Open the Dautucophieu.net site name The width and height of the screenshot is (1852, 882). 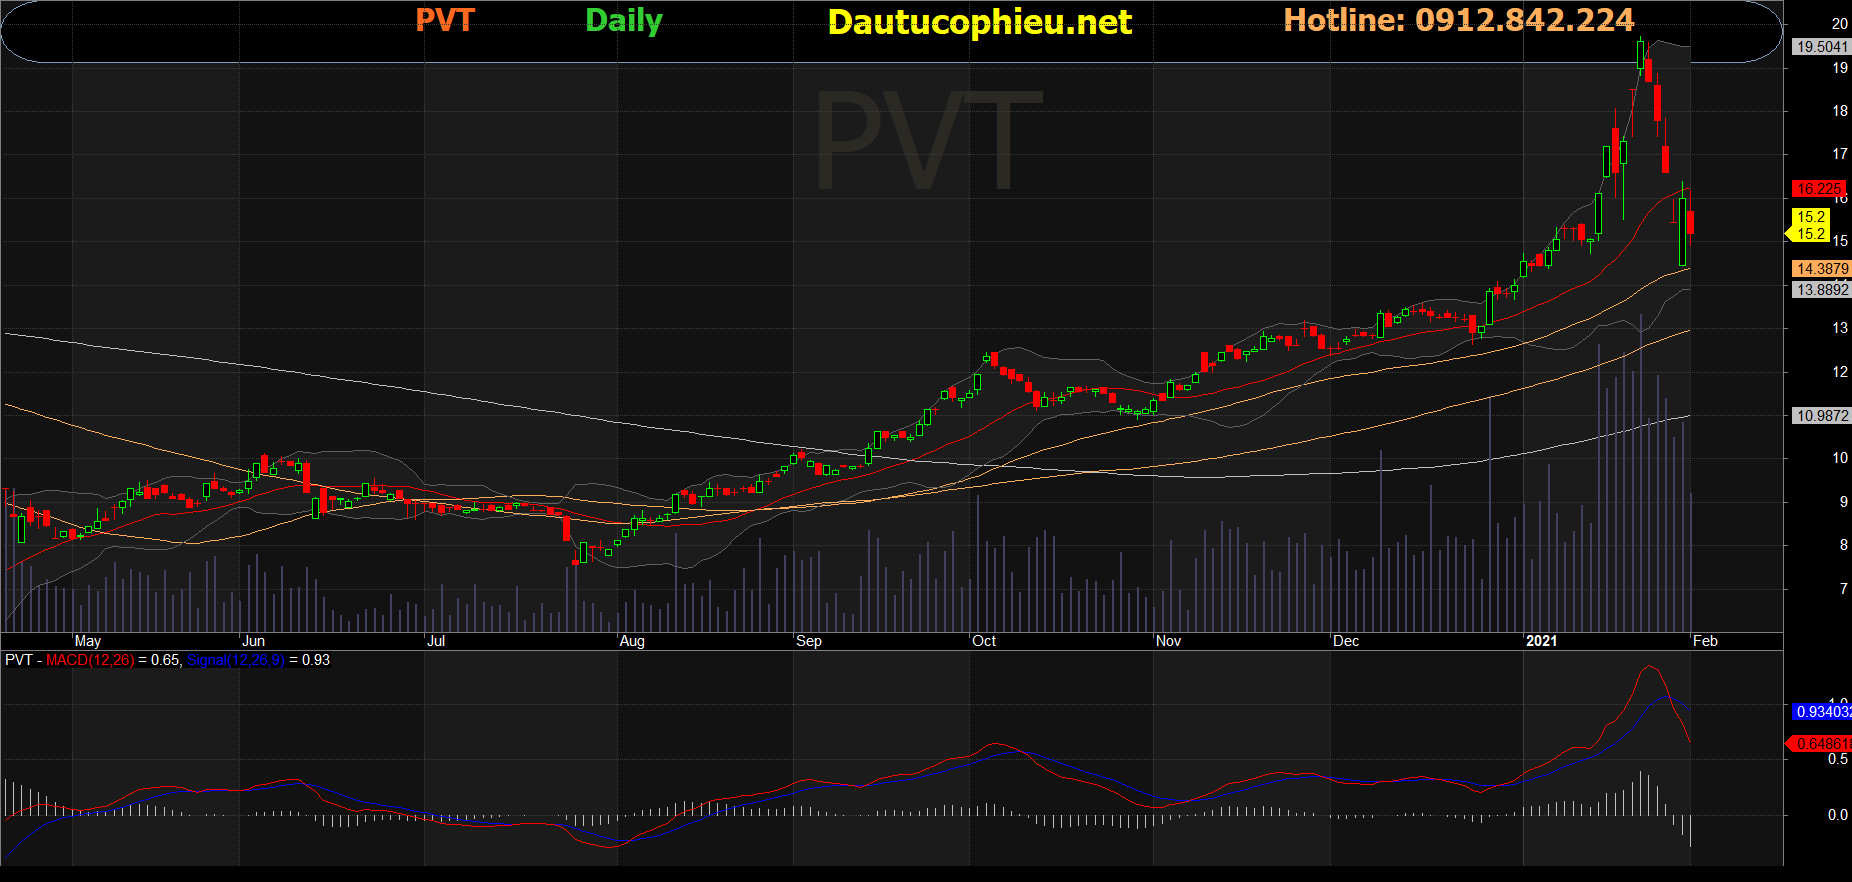(x=980, y=22)
